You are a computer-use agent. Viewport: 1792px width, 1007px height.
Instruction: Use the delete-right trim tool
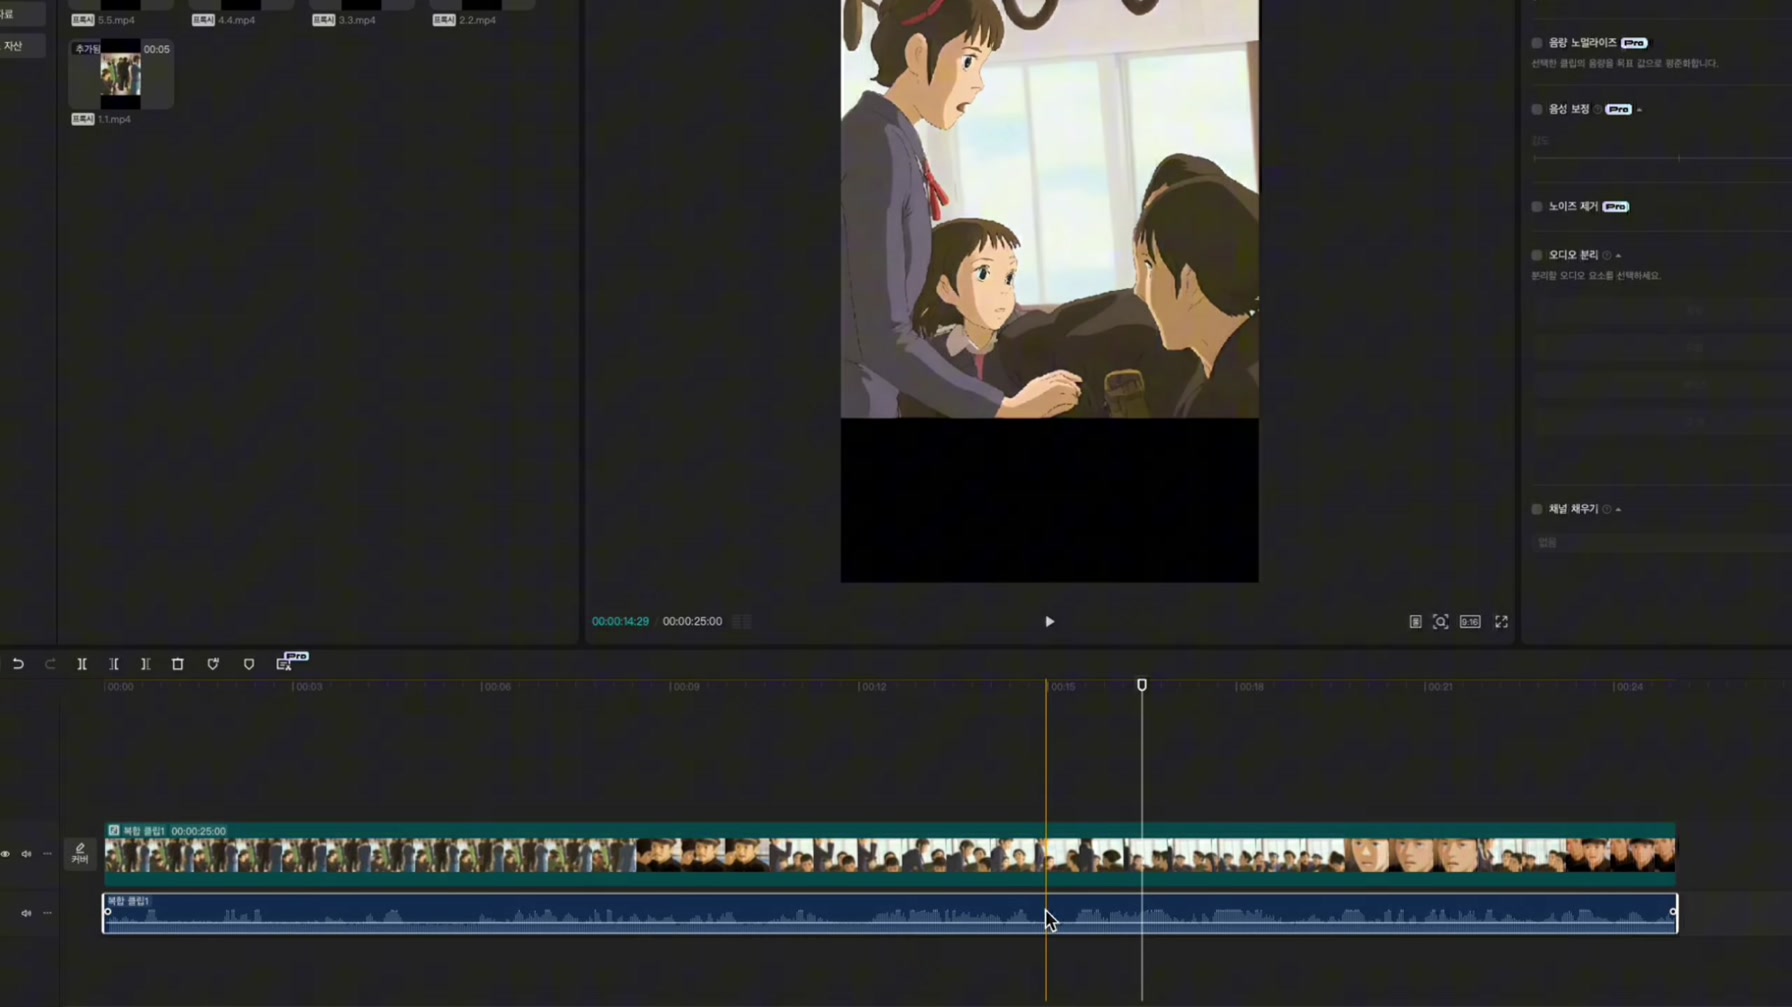(x=146, y=664)
